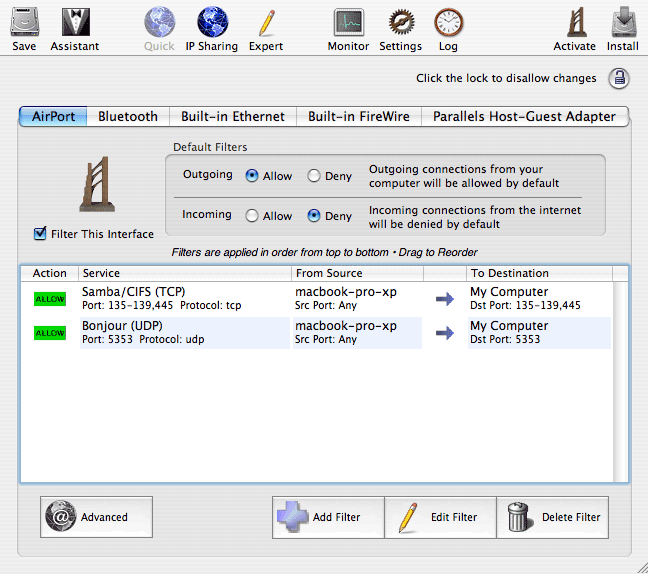Click the ALLOW badge for Bonjour
This screenshot has height=574, width=648.
[x=50, y=333]
